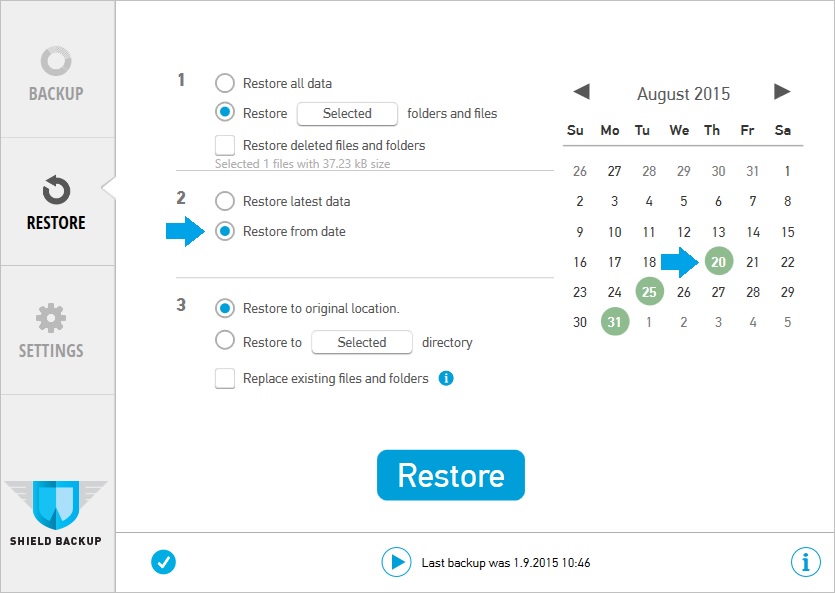The image size is (835, 593).
Task: Pick August 31 backup date
Action: (615, 322)
